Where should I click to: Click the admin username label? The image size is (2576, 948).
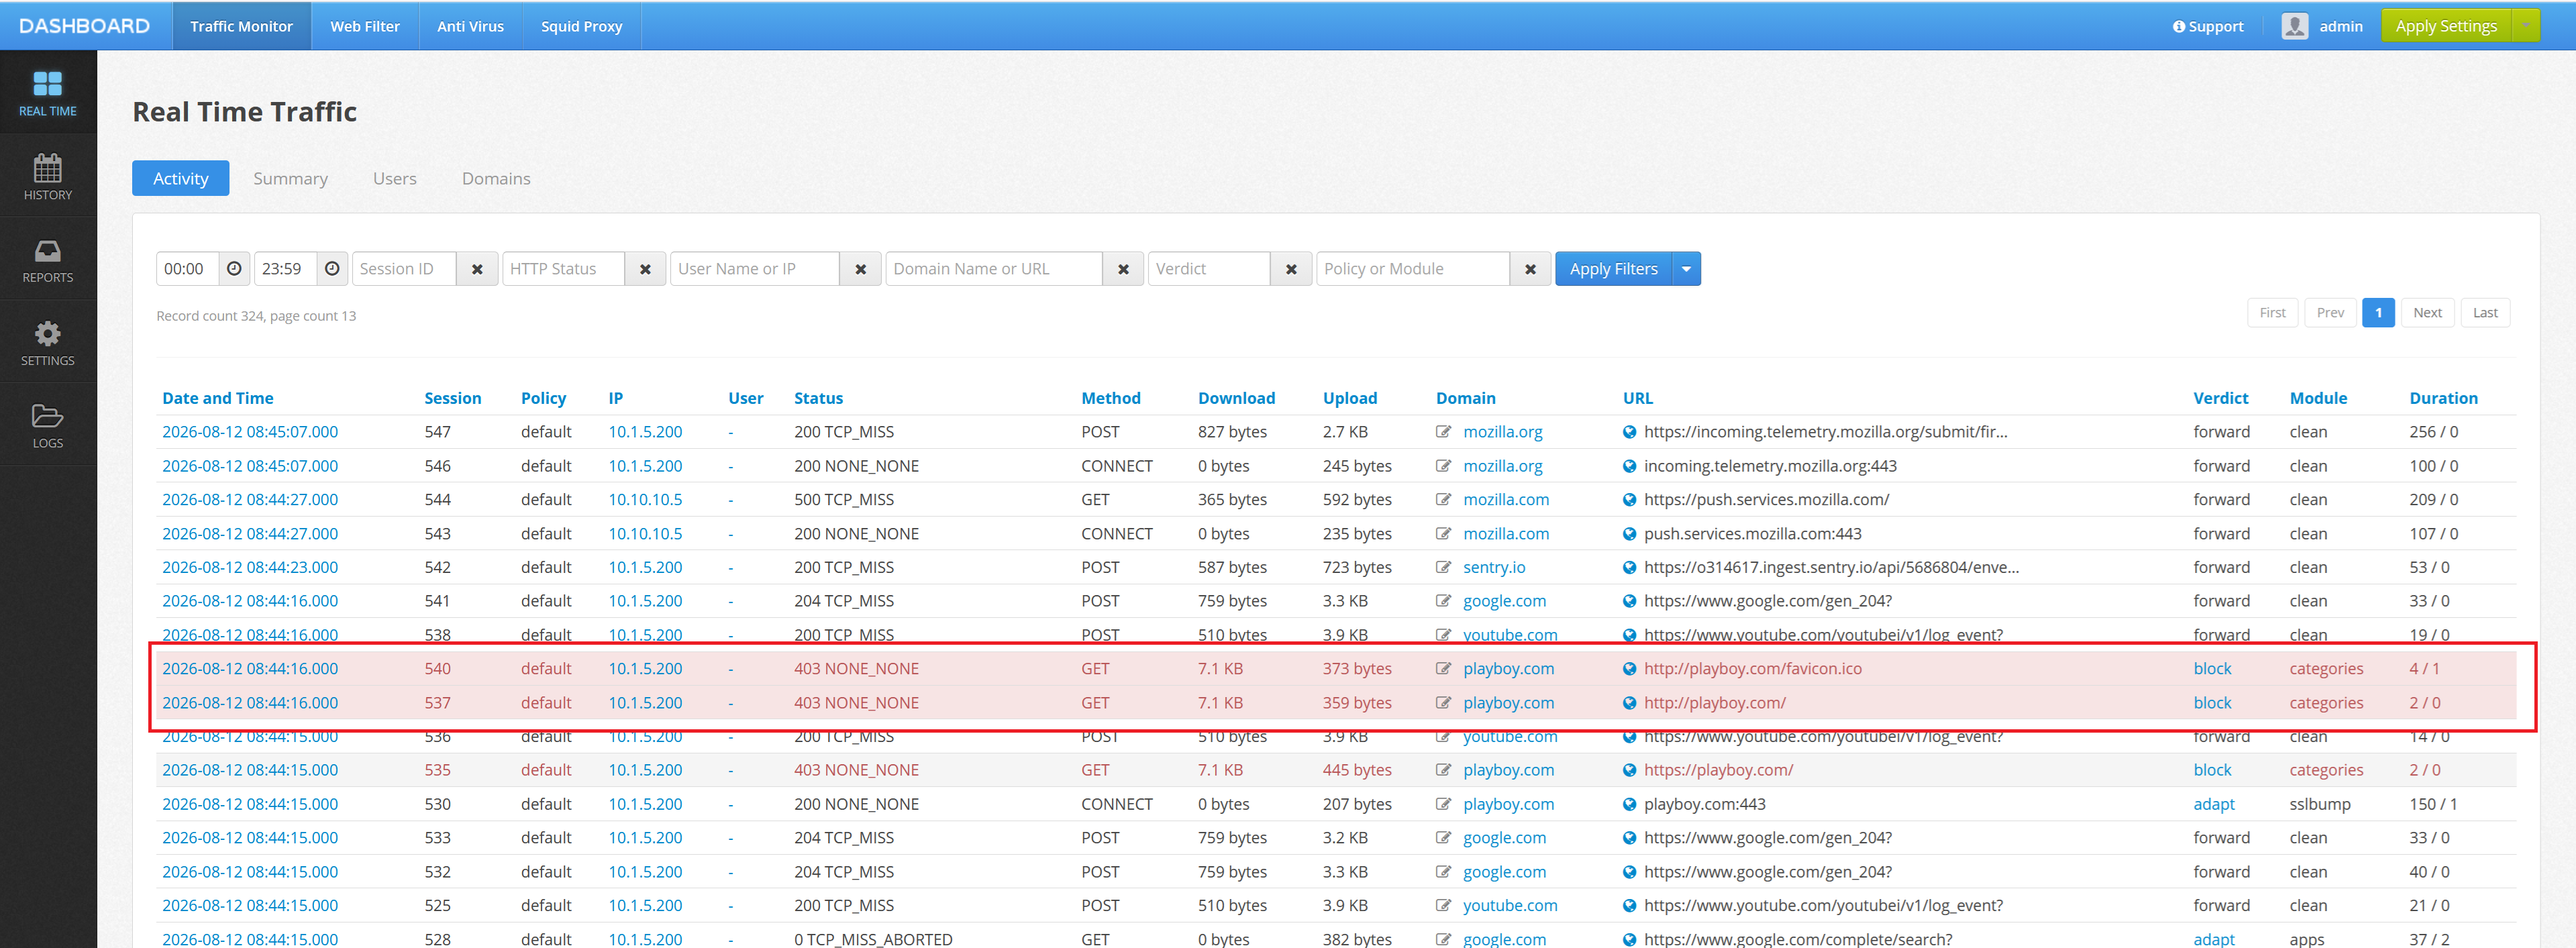(x=2340, y=26)
